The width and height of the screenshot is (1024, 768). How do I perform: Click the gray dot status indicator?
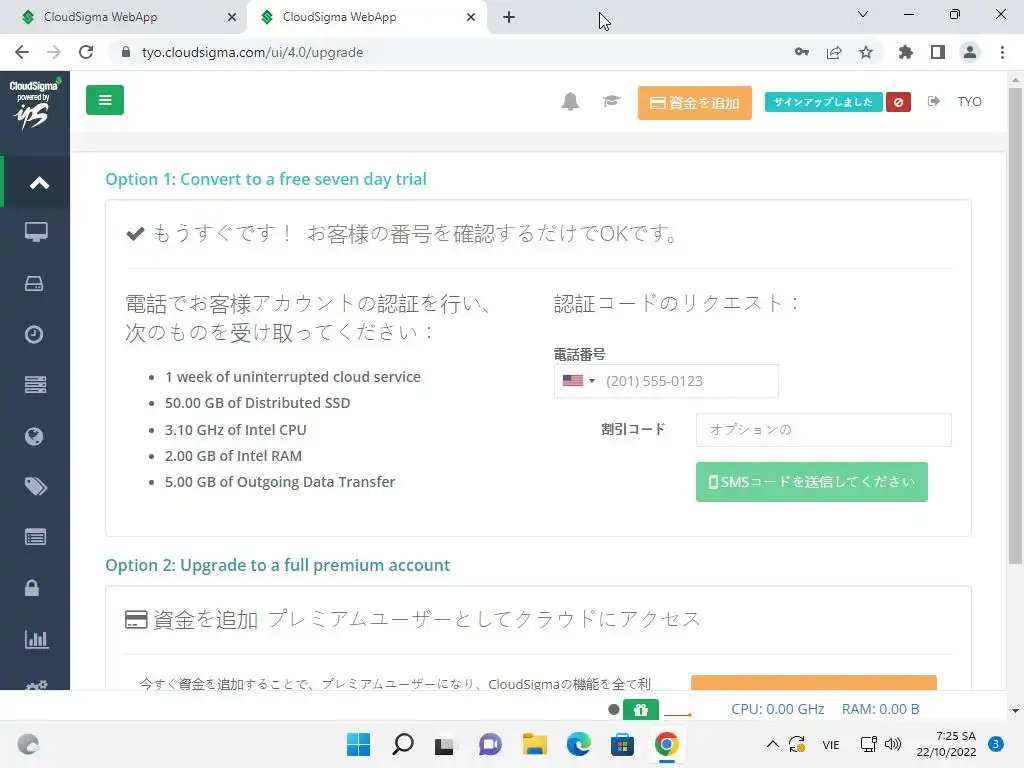[x=613, y=709]
